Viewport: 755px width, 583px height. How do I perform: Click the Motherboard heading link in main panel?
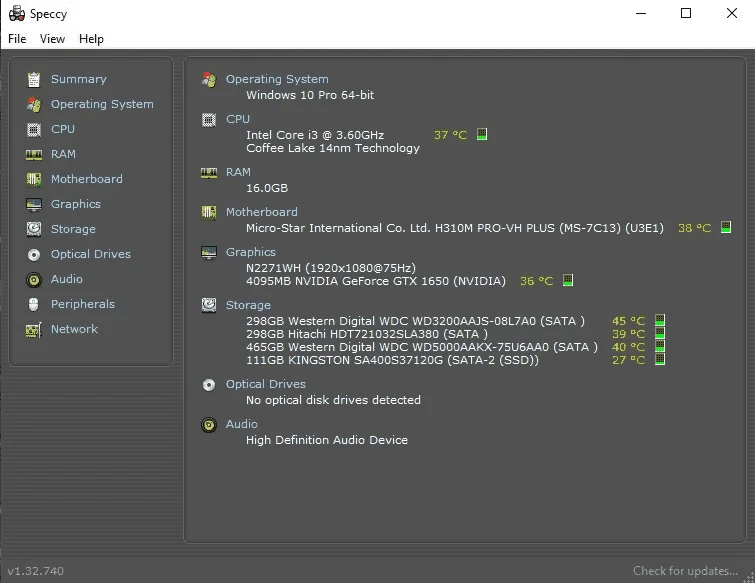[x=262, y=212]
